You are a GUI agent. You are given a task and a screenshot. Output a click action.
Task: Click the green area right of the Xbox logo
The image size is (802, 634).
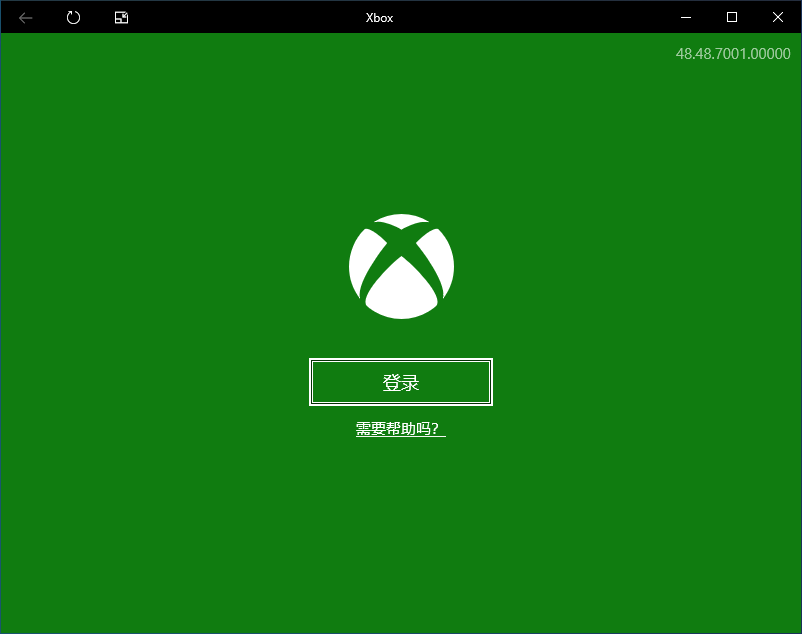pos(600,266)
